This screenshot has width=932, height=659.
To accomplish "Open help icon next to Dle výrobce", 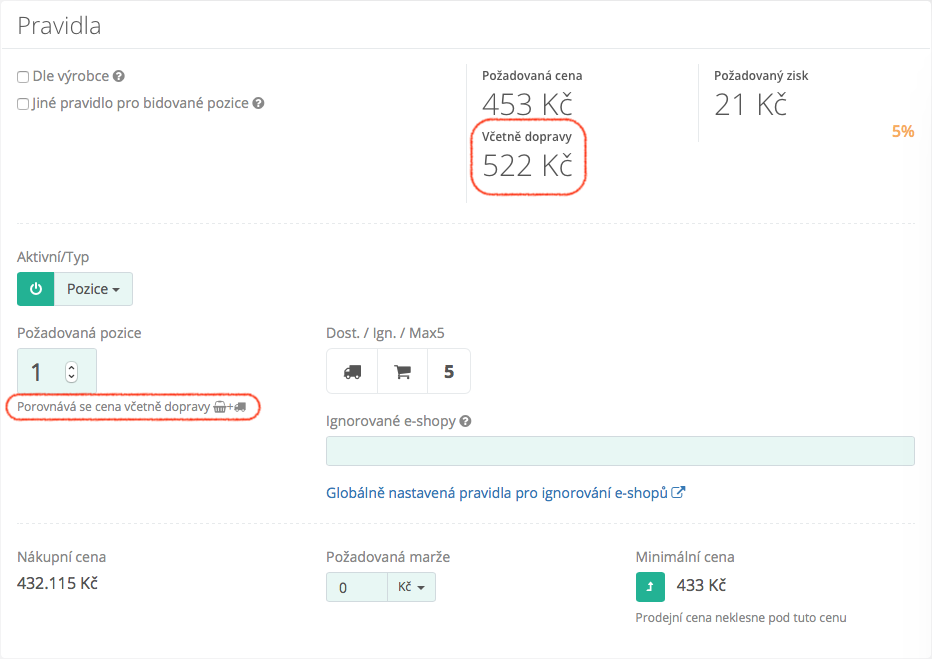I will 119,76.
